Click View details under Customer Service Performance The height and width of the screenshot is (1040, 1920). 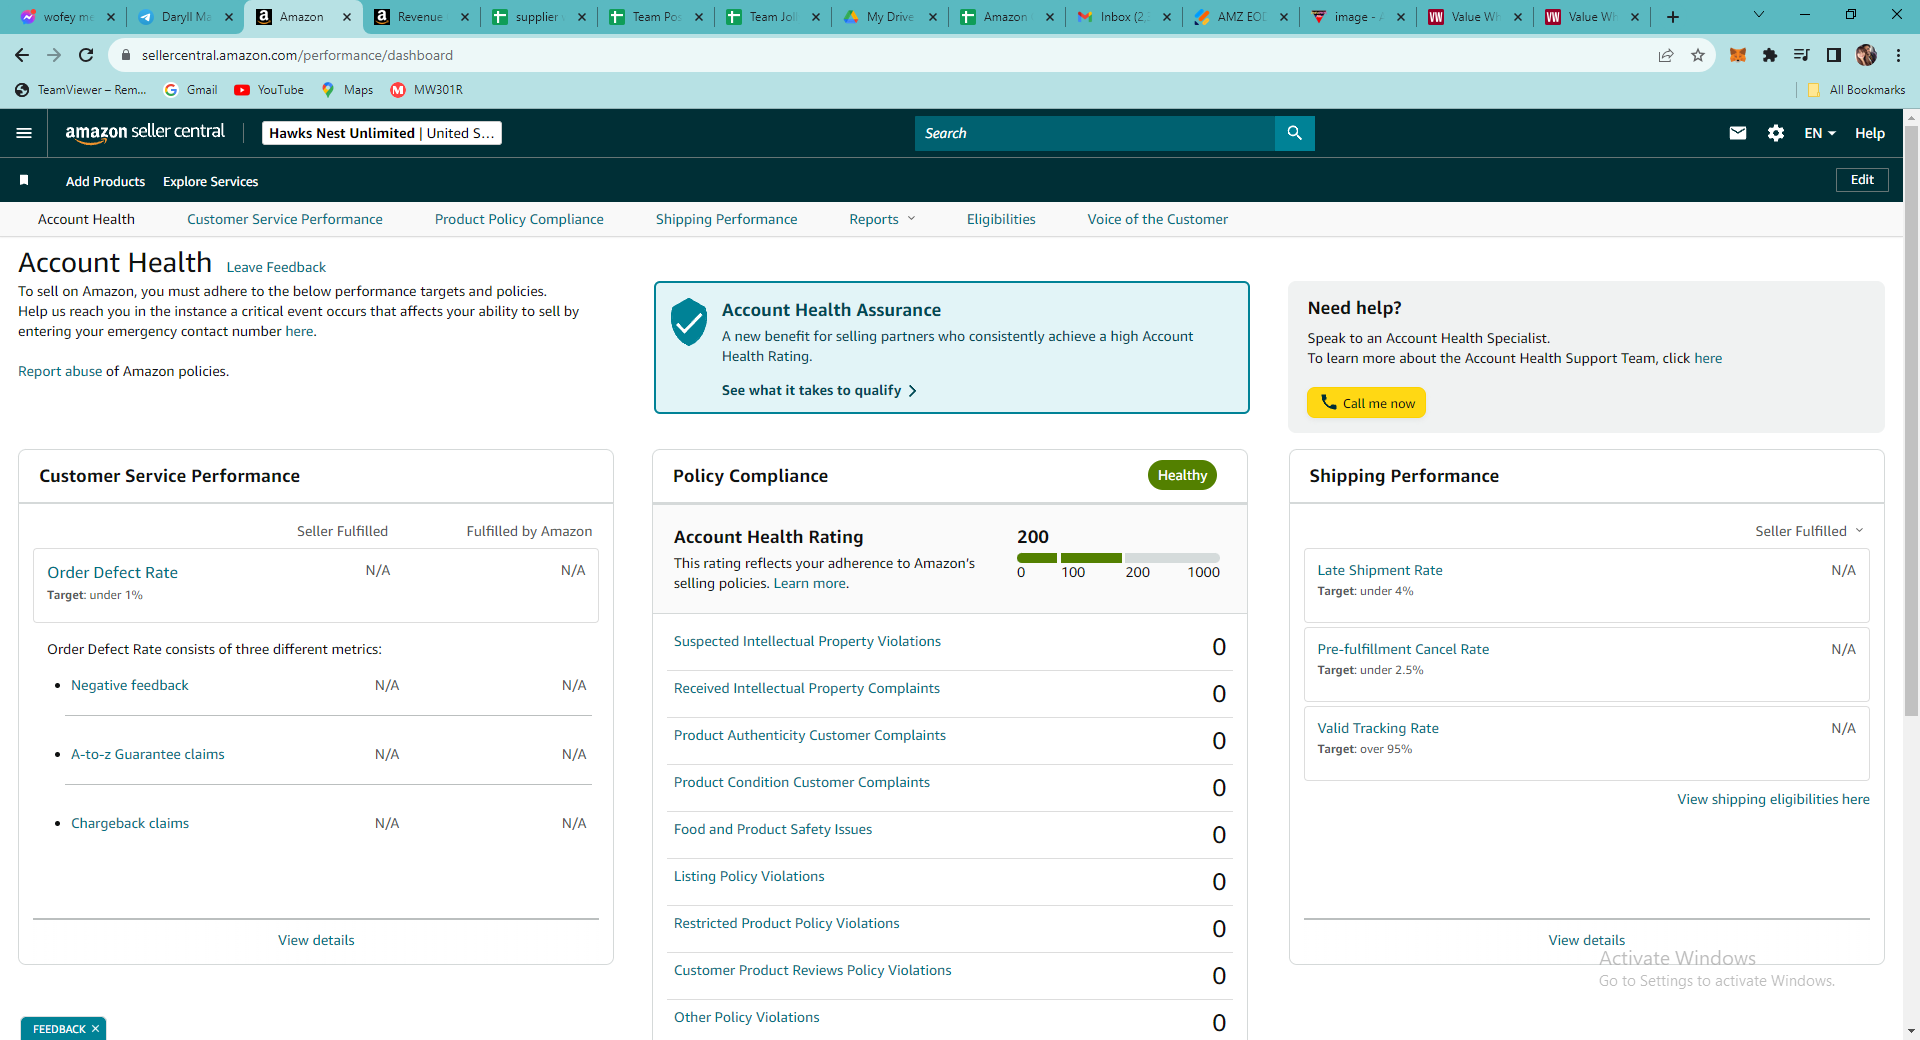(316, 940)
